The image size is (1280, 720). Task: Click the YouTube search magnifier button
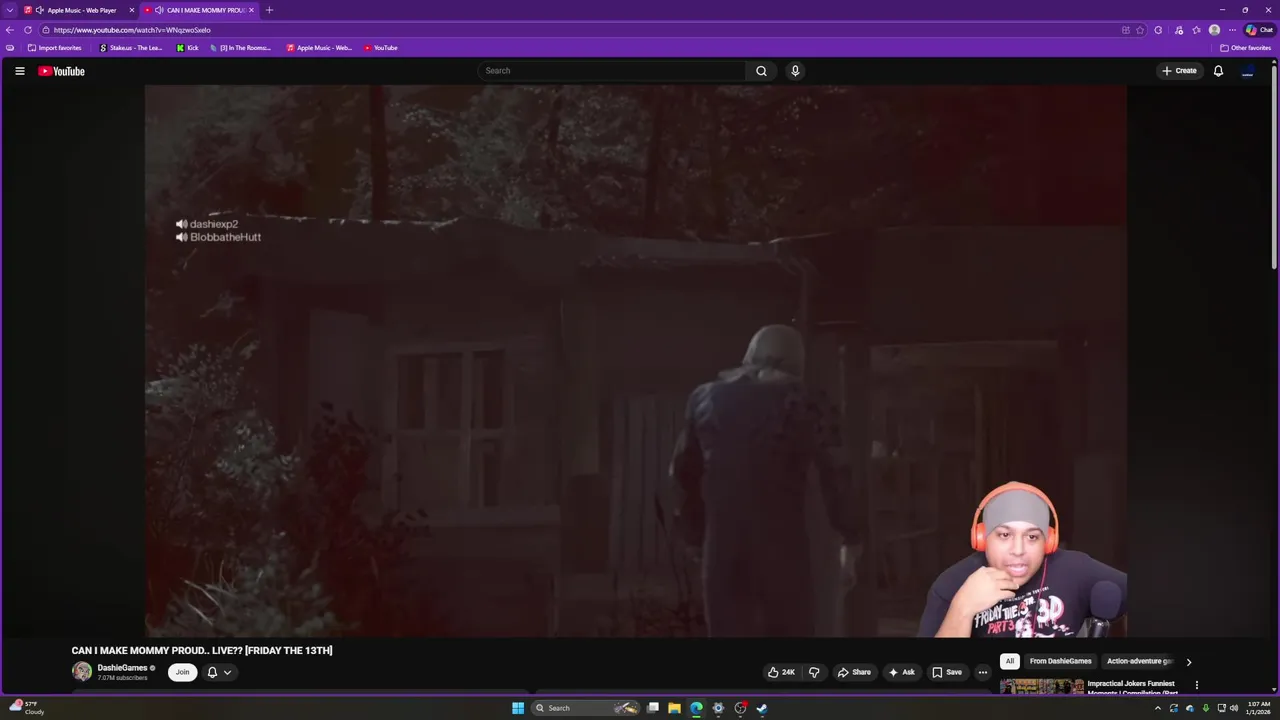pos(761,71)
